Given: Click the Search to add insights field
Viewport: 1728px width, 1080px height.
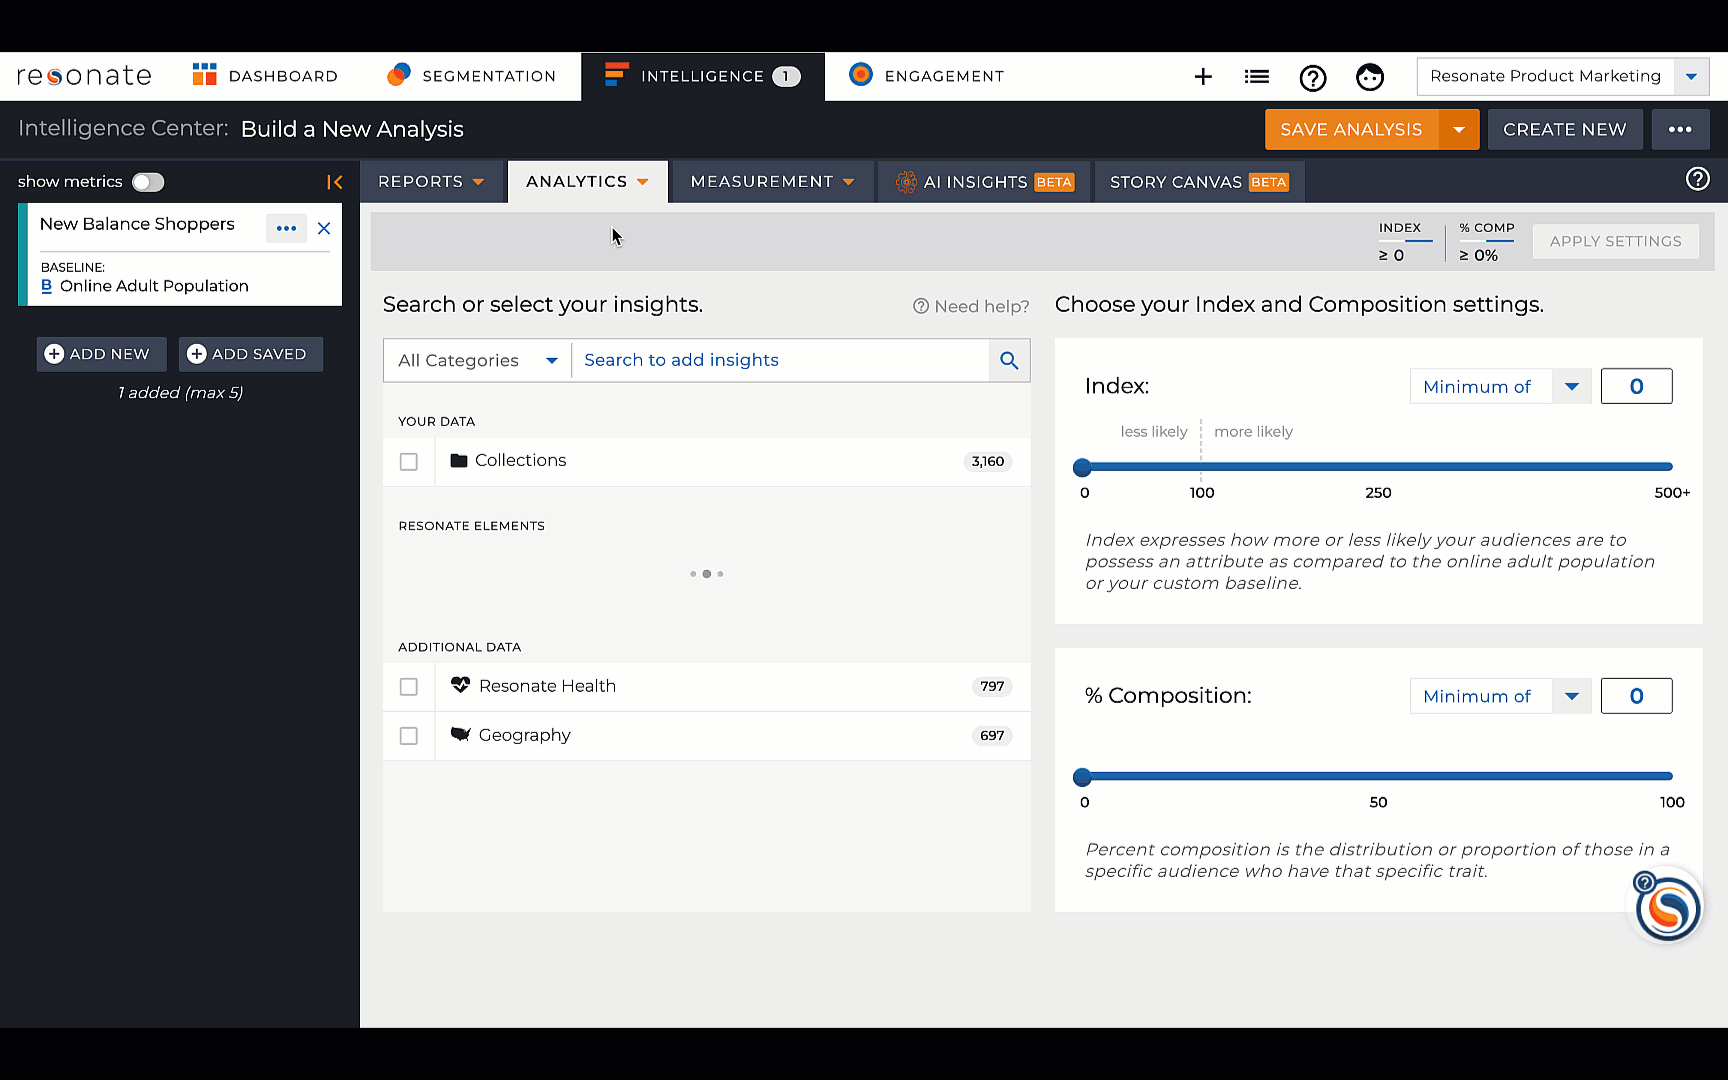Looking at the screenshot, I should click(x=780, y=360).
